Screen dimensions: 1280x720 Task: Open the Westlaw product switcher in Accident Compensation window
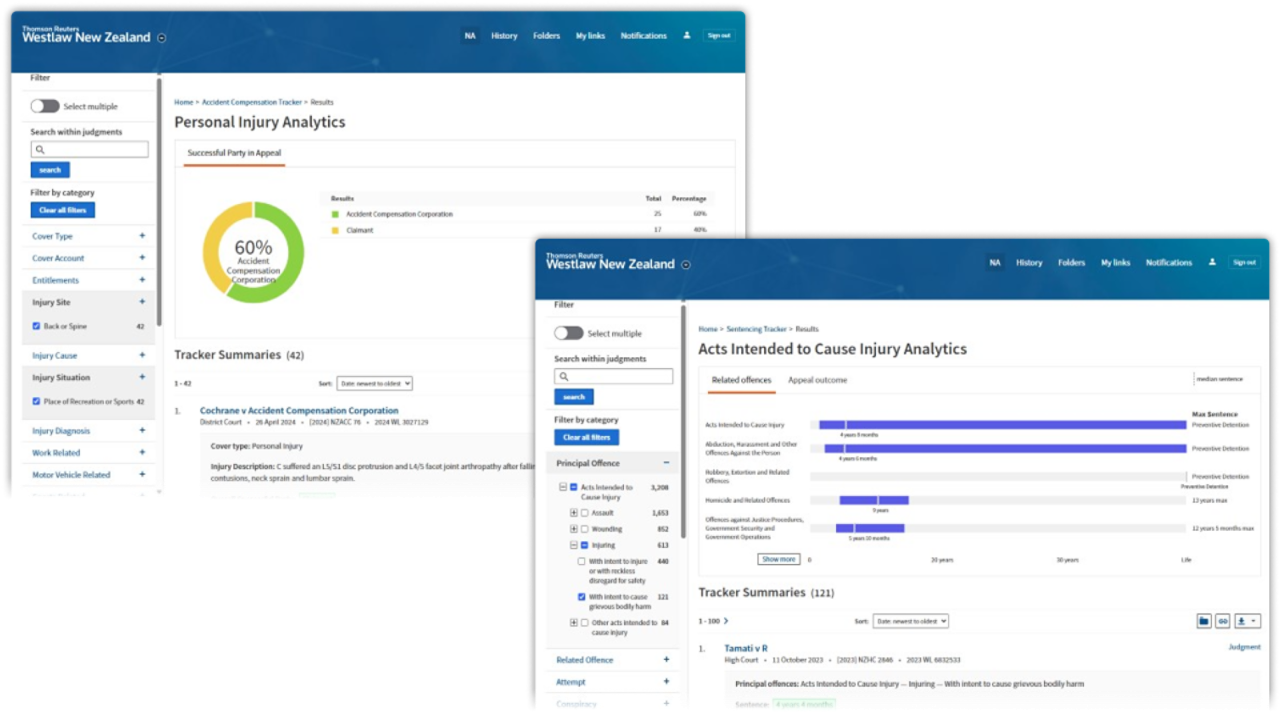click(x=162, y=38)
